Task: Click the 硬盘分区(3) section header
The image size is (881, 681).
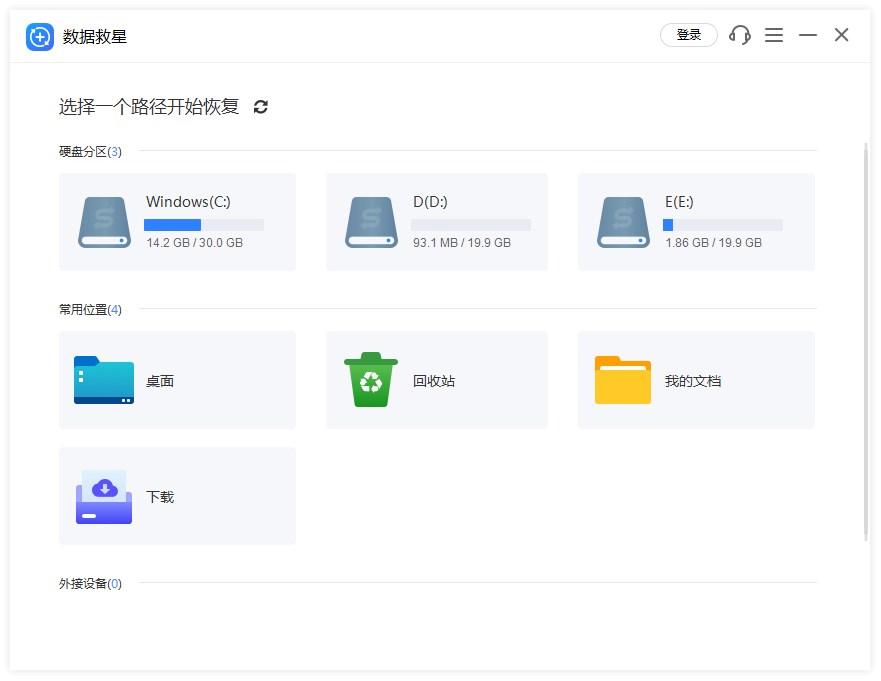Action: tap(90, 152)
